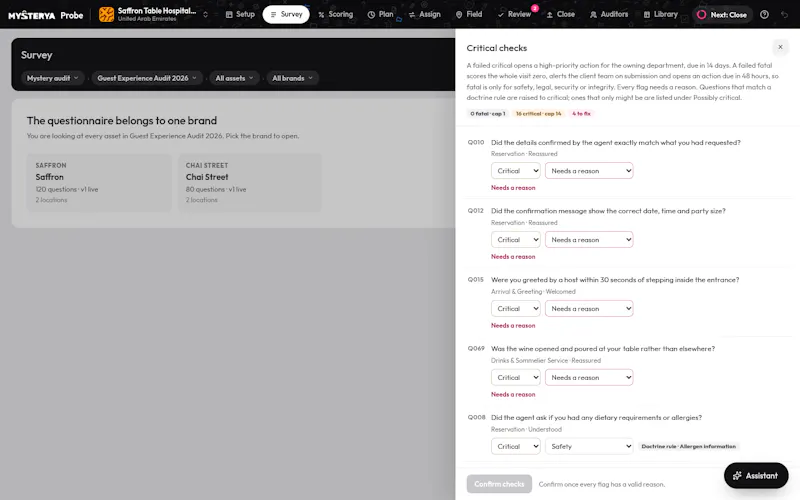This screenshot has width=800, height=500.
Task: Open the Saffron brand card
Action: 99,182
